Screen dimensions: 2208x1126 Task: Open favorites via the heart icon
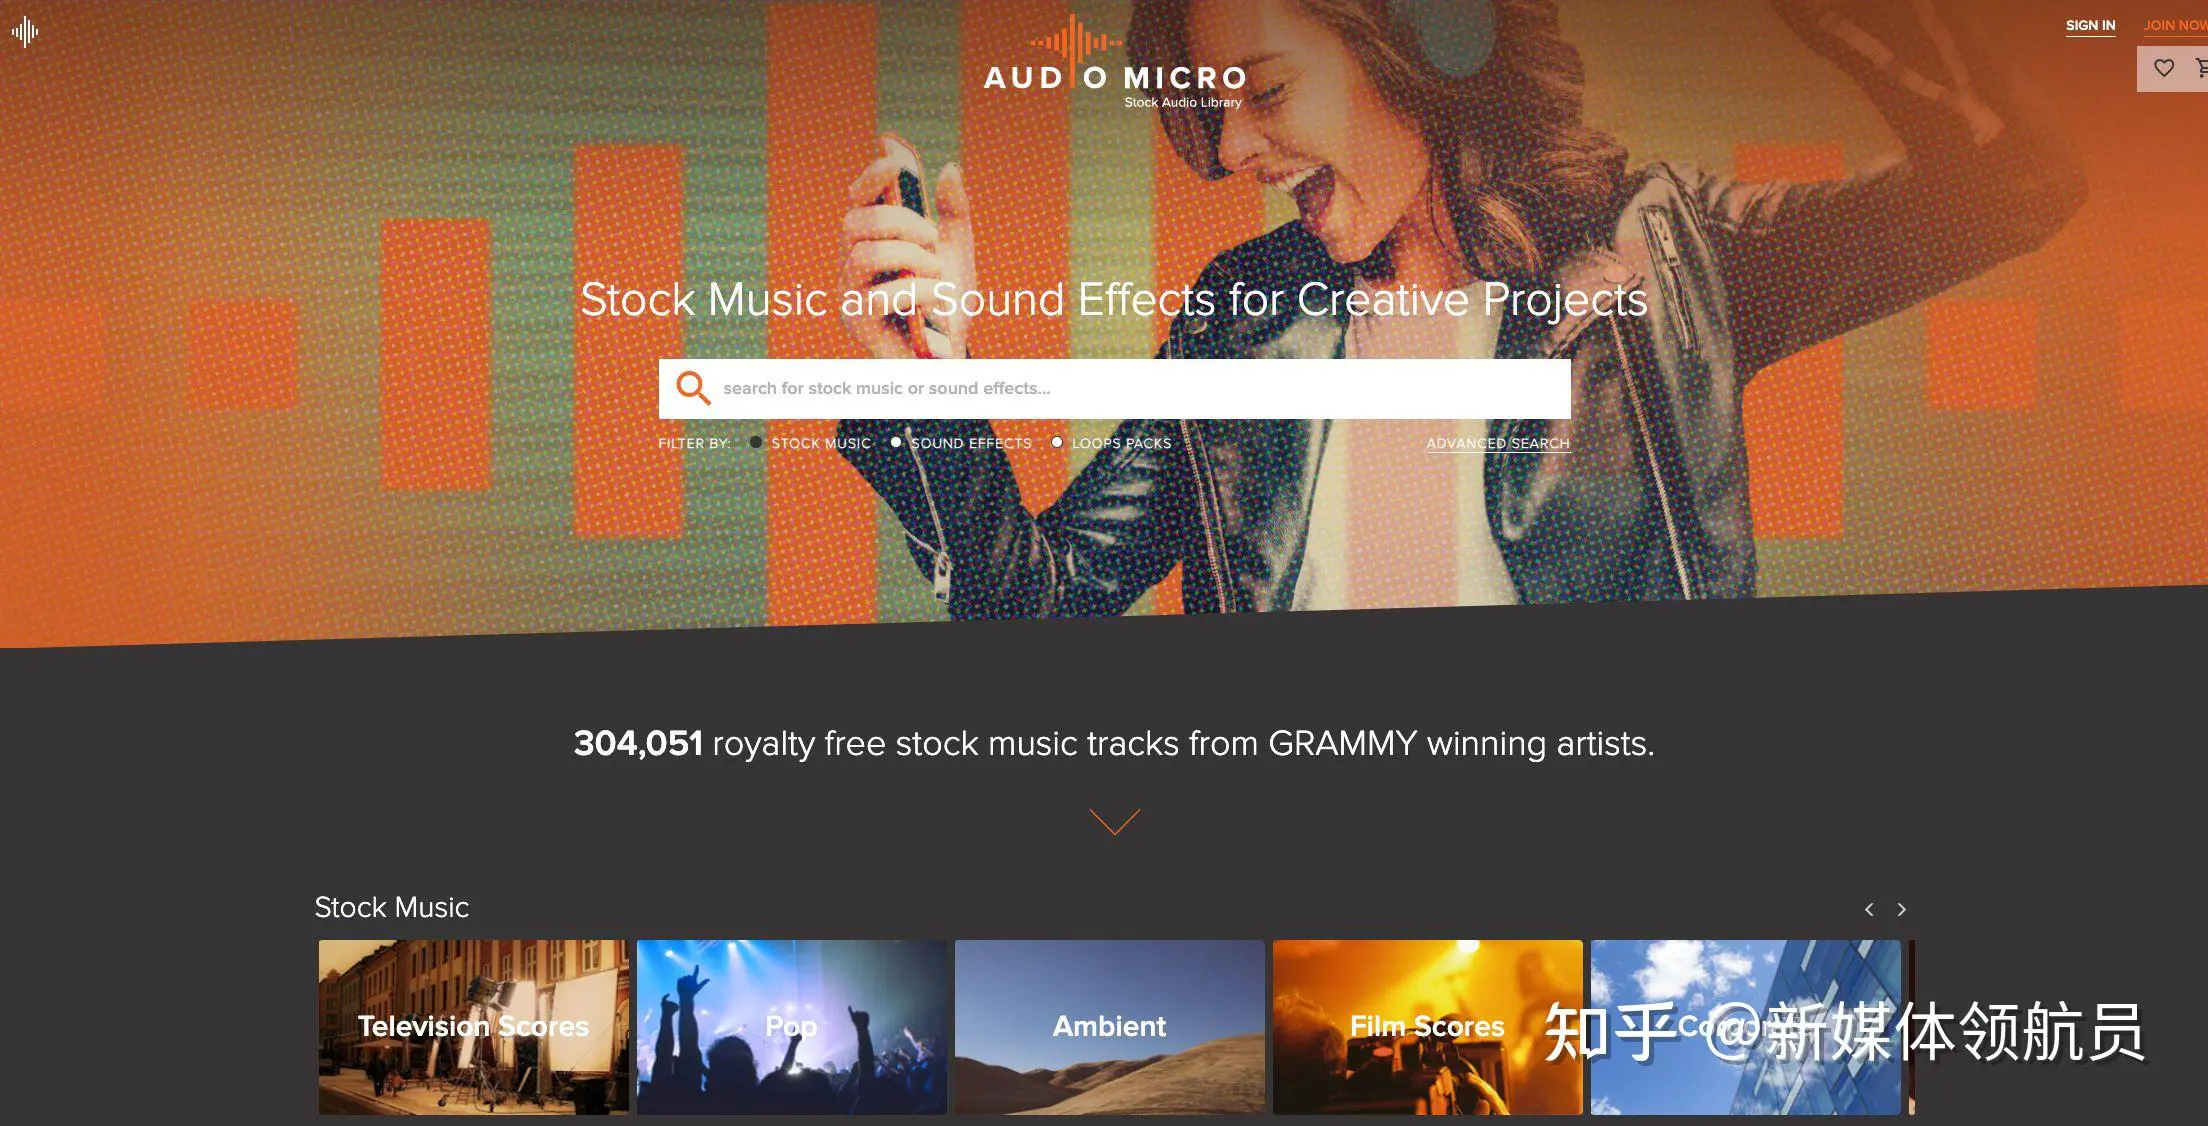(2163, 68)
